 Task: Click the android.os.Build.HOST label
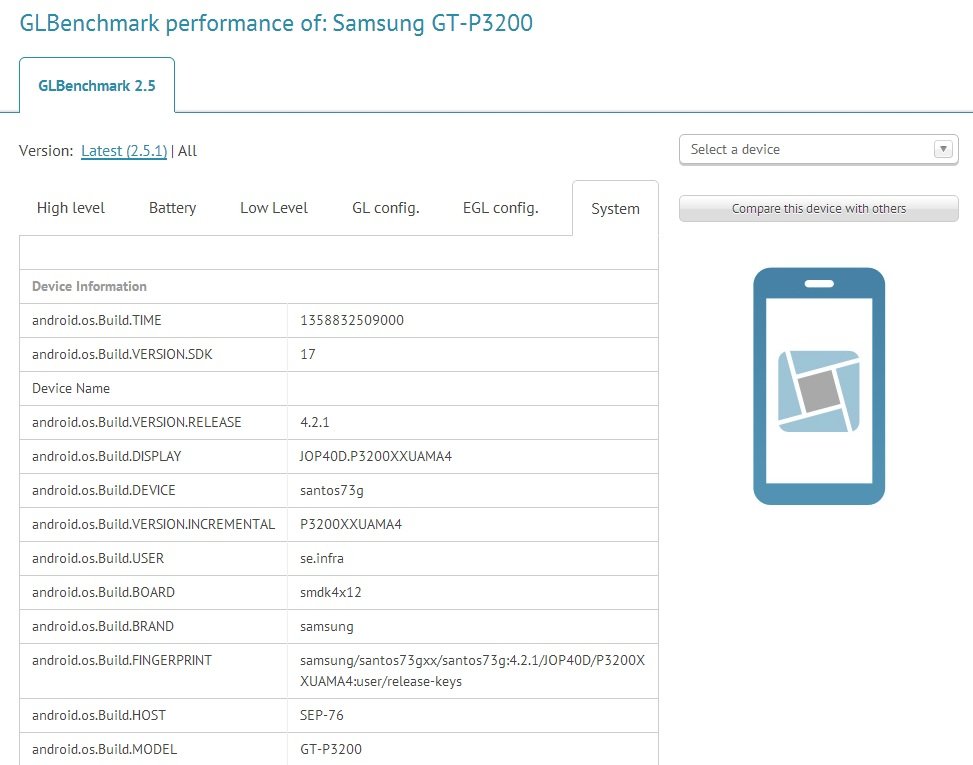[99, 715]
